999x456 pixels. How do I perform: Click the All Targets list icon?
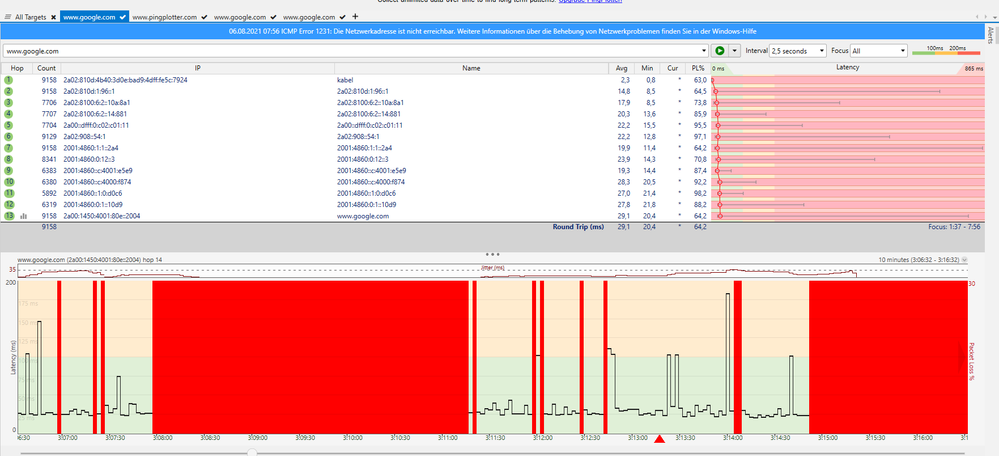click(x=6, y=17)
